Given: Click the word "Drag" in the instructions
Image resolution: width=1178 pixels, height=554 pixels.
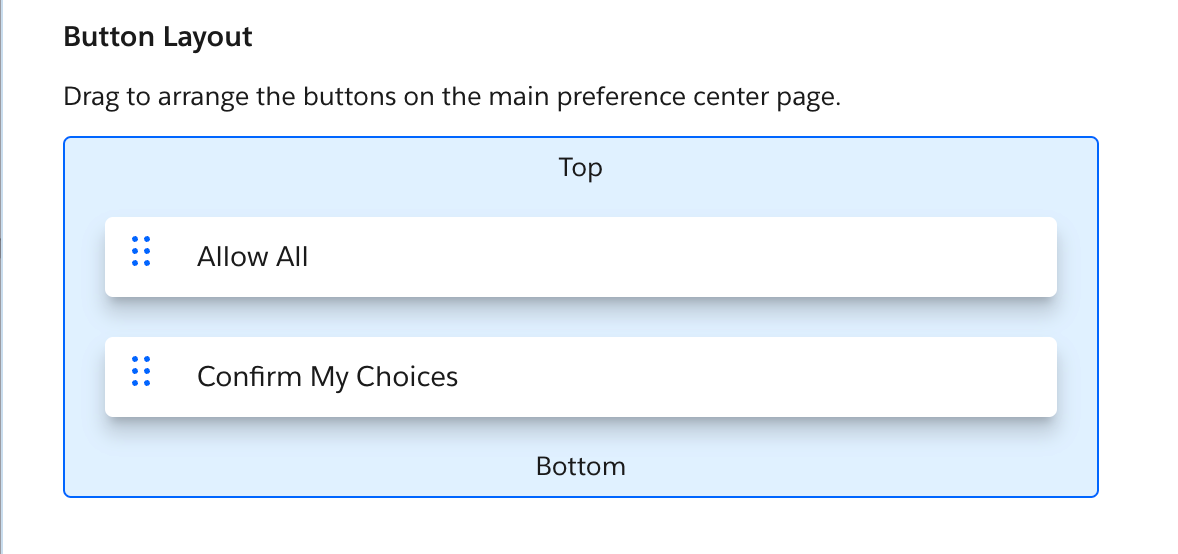Looking at the screenshot, I should pyautogui.click(x=84, y=98).
